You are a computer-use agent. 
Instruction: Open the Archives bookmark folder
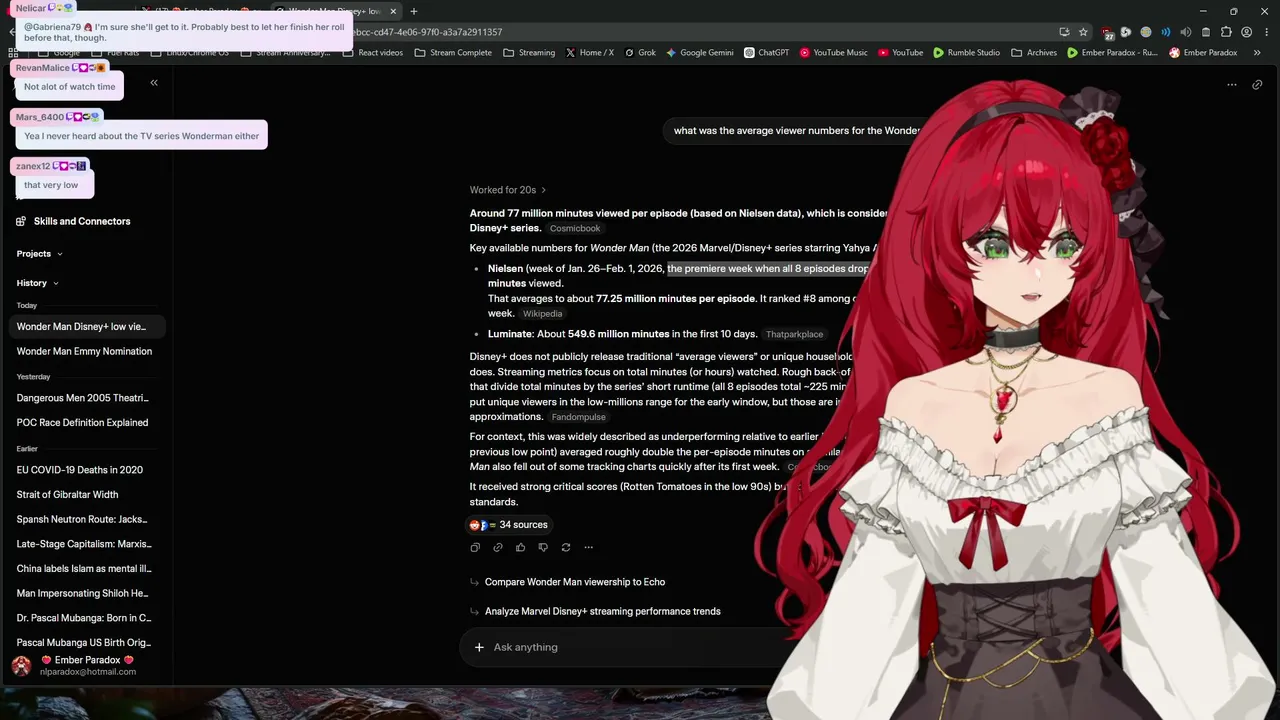coord(1034,52)
